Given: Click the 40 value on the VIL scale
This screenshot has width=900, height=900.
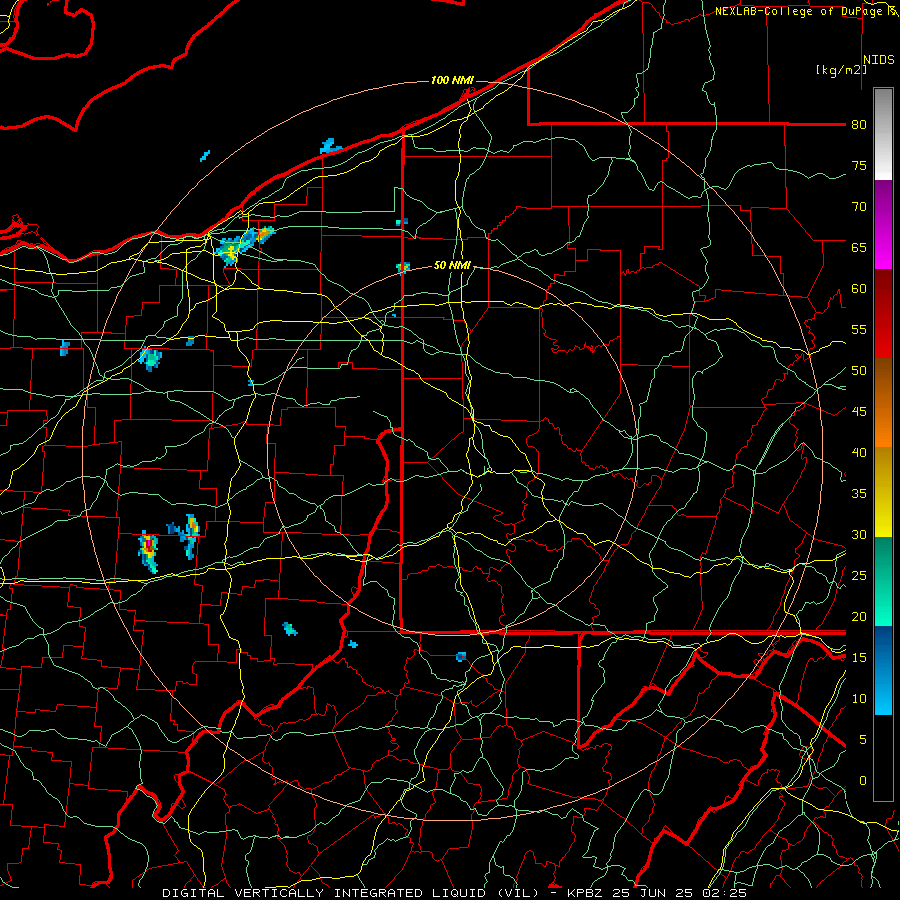Looking at the screenshot, I should (x=859, y=452).
